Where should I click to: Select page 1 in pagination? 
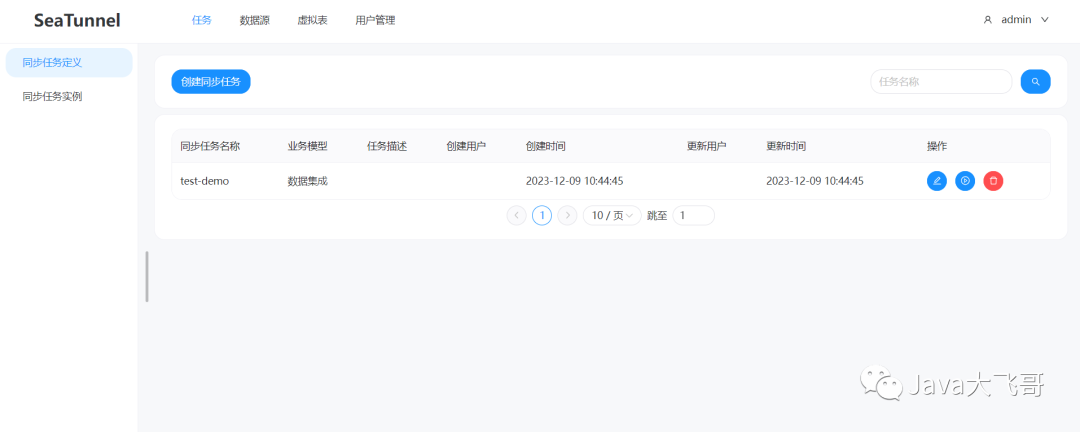[x=542, y=216]
